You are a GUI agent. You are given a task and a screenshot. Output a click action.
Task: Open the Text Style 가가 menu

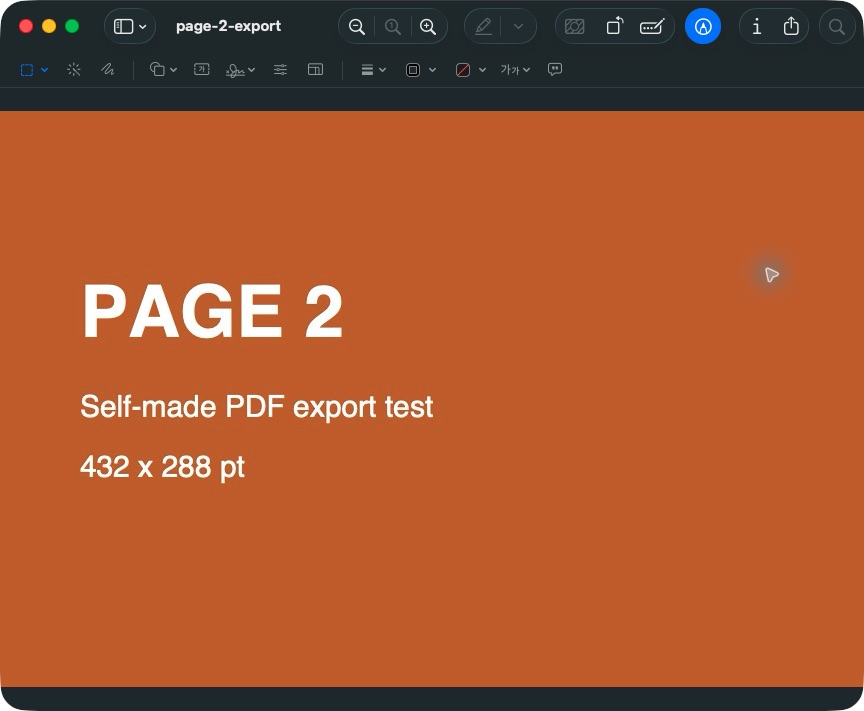(x=515, y=69)
